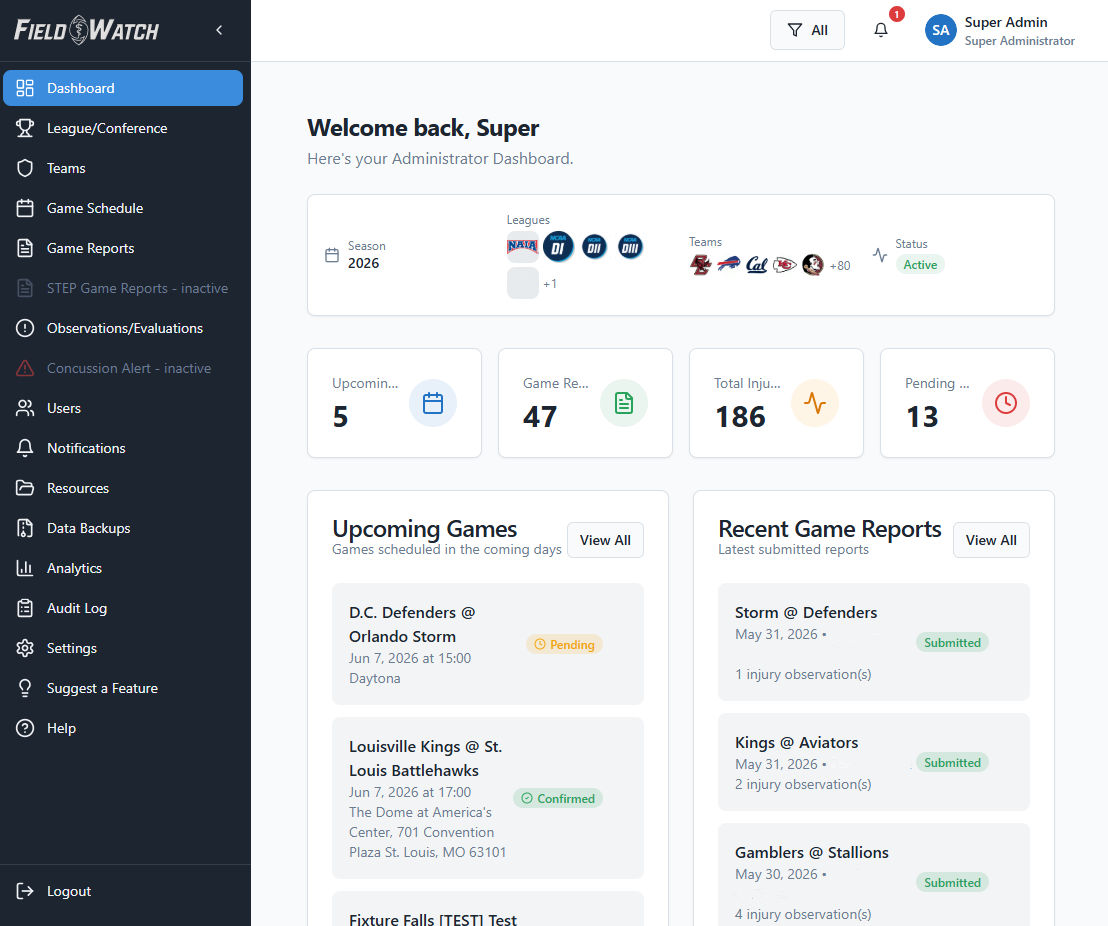Click the FieldWatch logo
The width and height of the screenshot is (1108, 926).
point(86,30)
